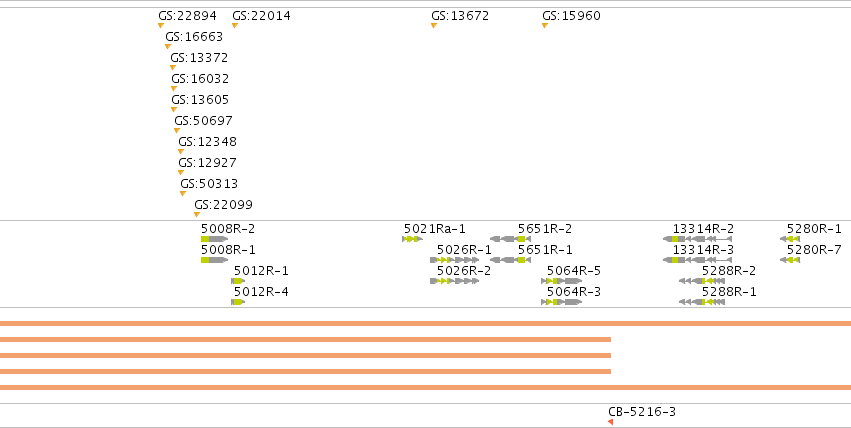The height and width of the screenshot is (428, 851).
Task: Select the 5651R-1 transcript glyph
Action: click(510, 260)
